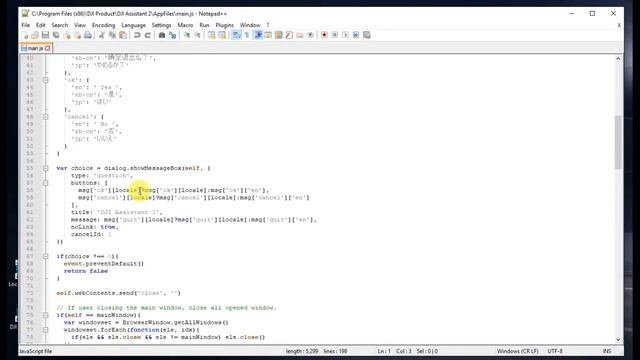Click the Print toolbar icon
This screenshot has height=360, width=640.
[x=87, y=36]
